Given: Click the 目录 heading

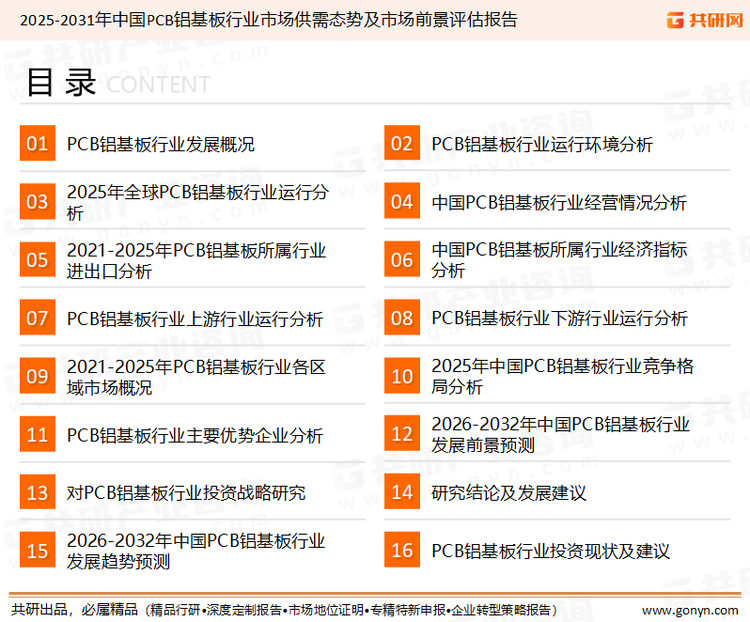Looking at the screenshot, I should (61, 83).
